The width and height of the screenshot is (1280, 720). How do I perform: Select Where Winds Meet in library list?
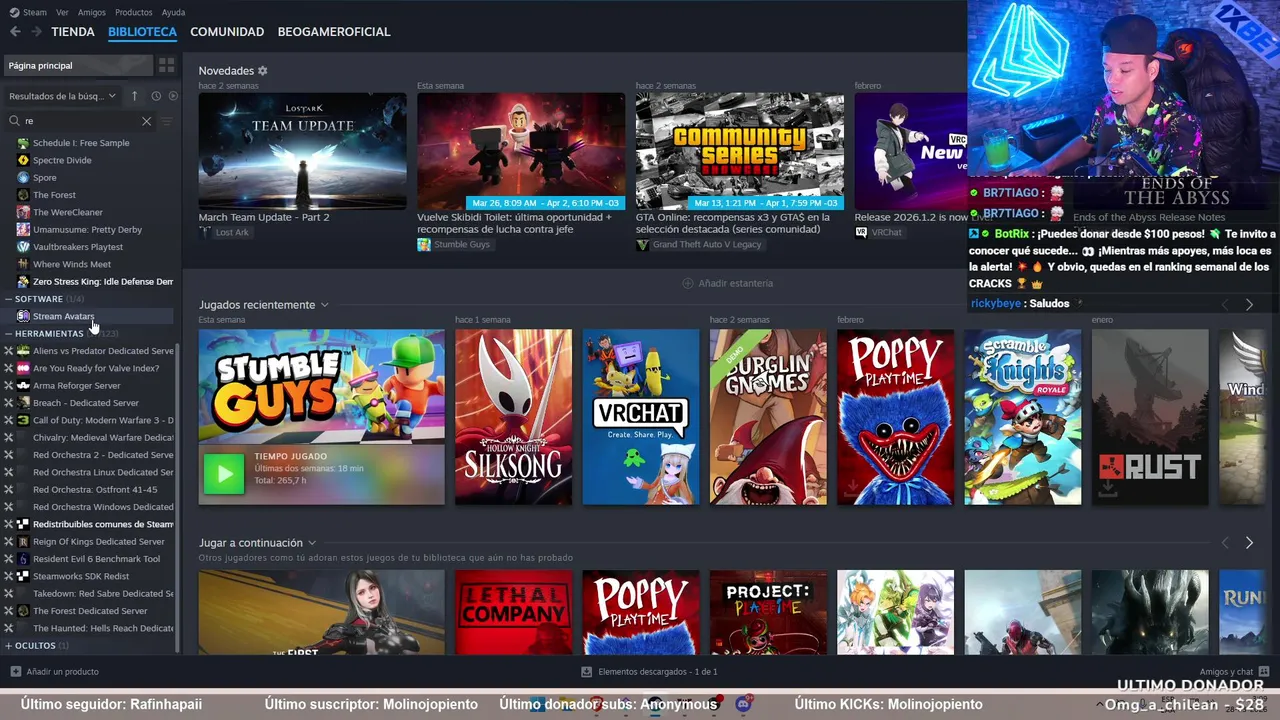click(x=72, y=265)
